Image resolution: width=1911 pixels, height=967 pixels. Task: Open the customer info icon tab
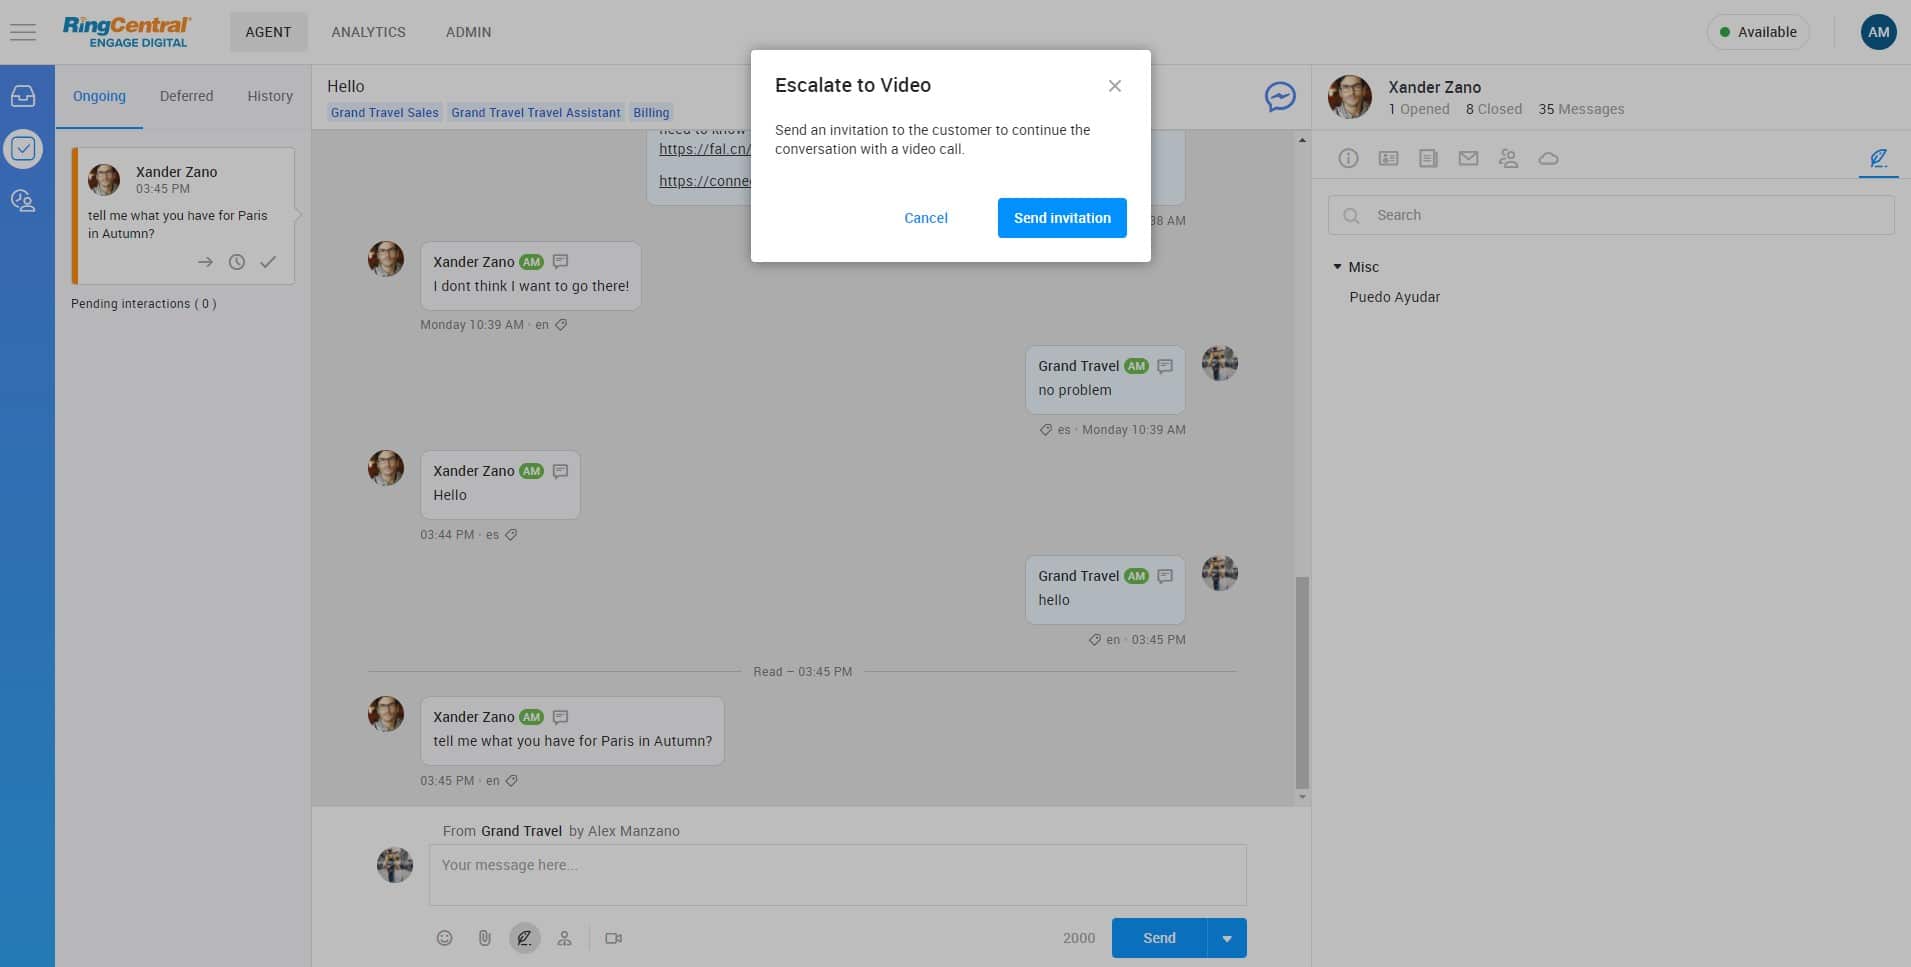coord(1348,158)
